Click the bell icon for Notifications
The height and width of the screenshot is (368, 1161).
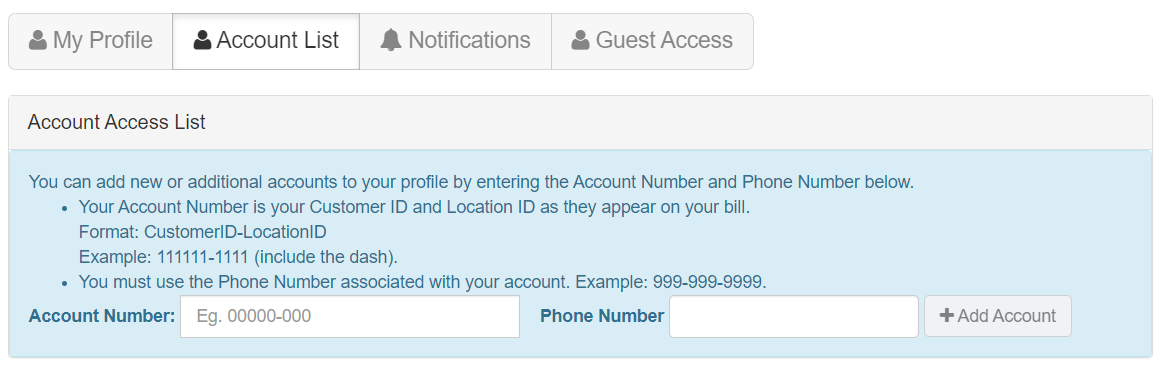pyautogui.click(x=390, y=40)
